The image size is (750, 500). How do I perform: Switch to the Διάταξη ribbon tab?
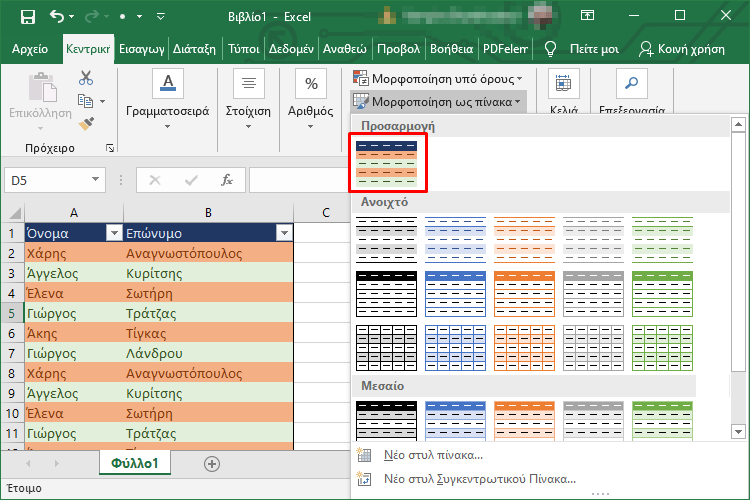[194, 49]
